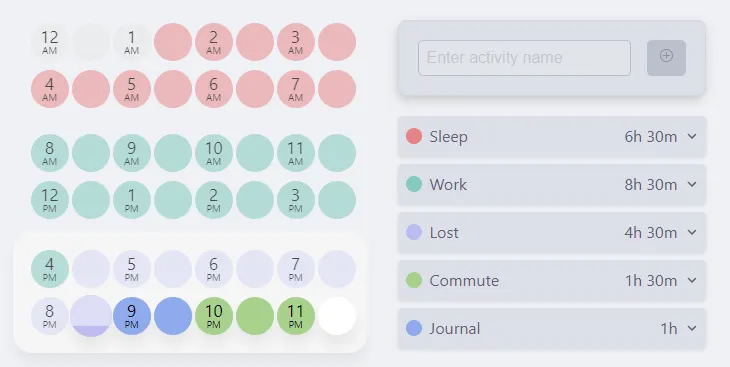Click the 10 PM Commute slot
730x367 pixels.
[214, 316]
